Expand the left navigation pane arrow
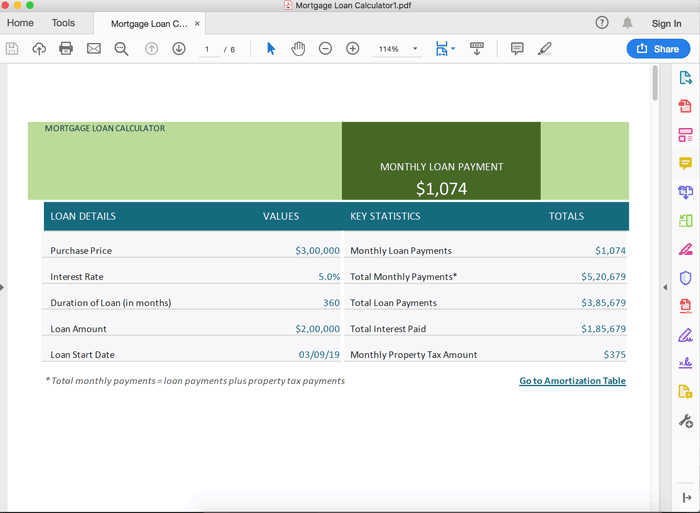This screenshot has height=513, width=700. [2, 287]
